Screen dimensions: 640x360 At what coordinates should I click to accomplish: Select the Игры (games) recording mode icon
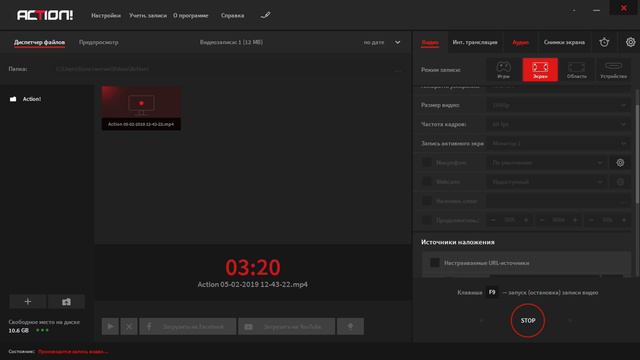click(x=503, y=70)
